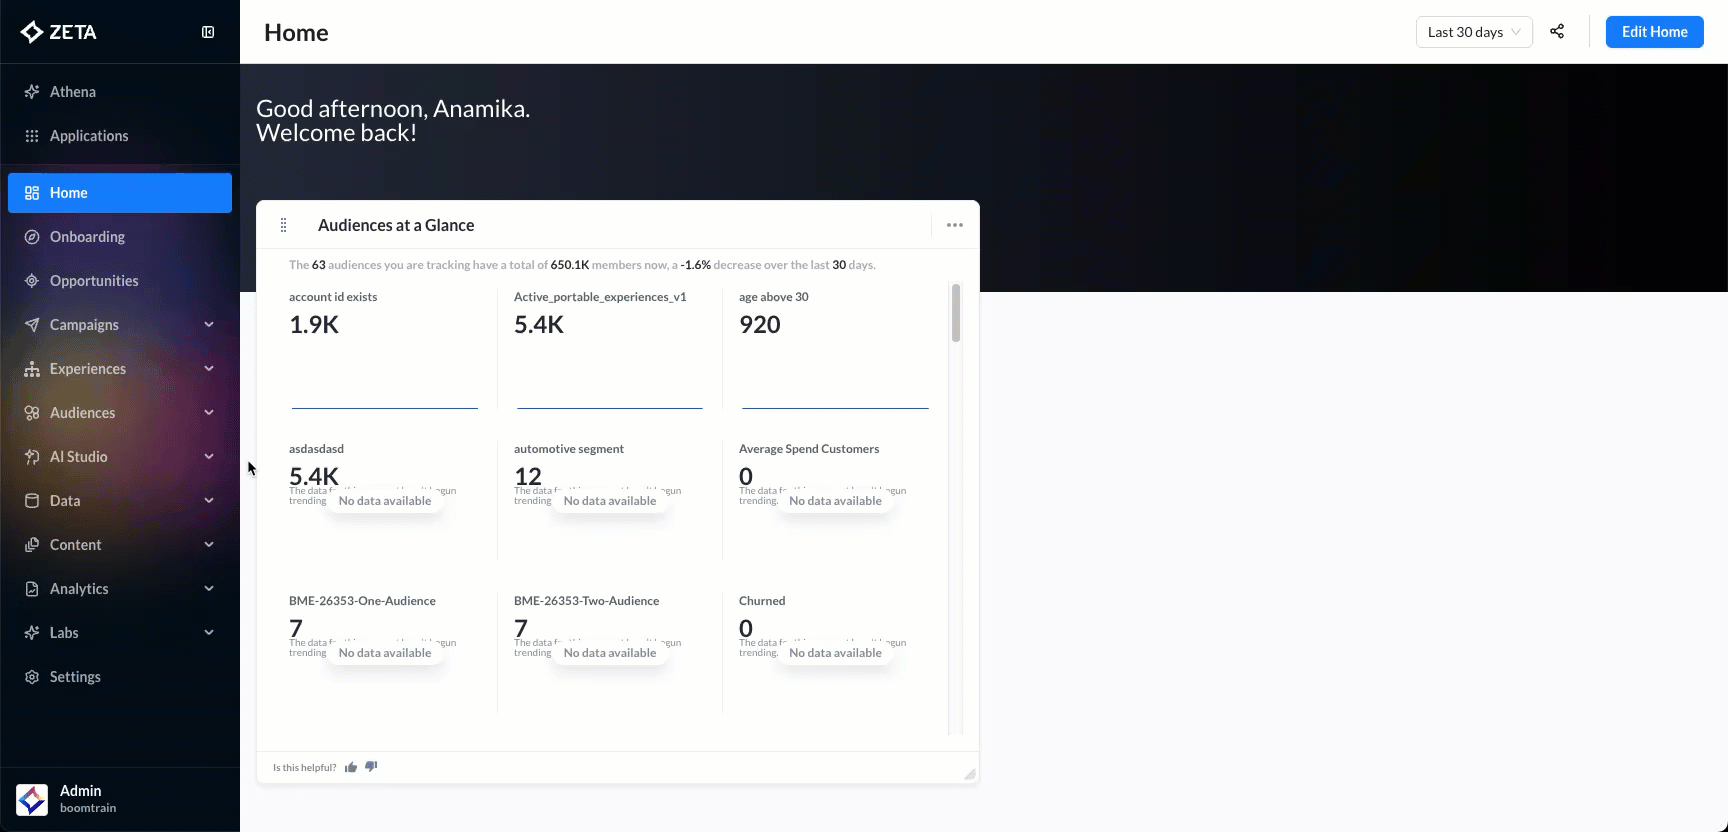Click the Zeta logo
The image size is (1728, 832).
click(x=59, y=32)
